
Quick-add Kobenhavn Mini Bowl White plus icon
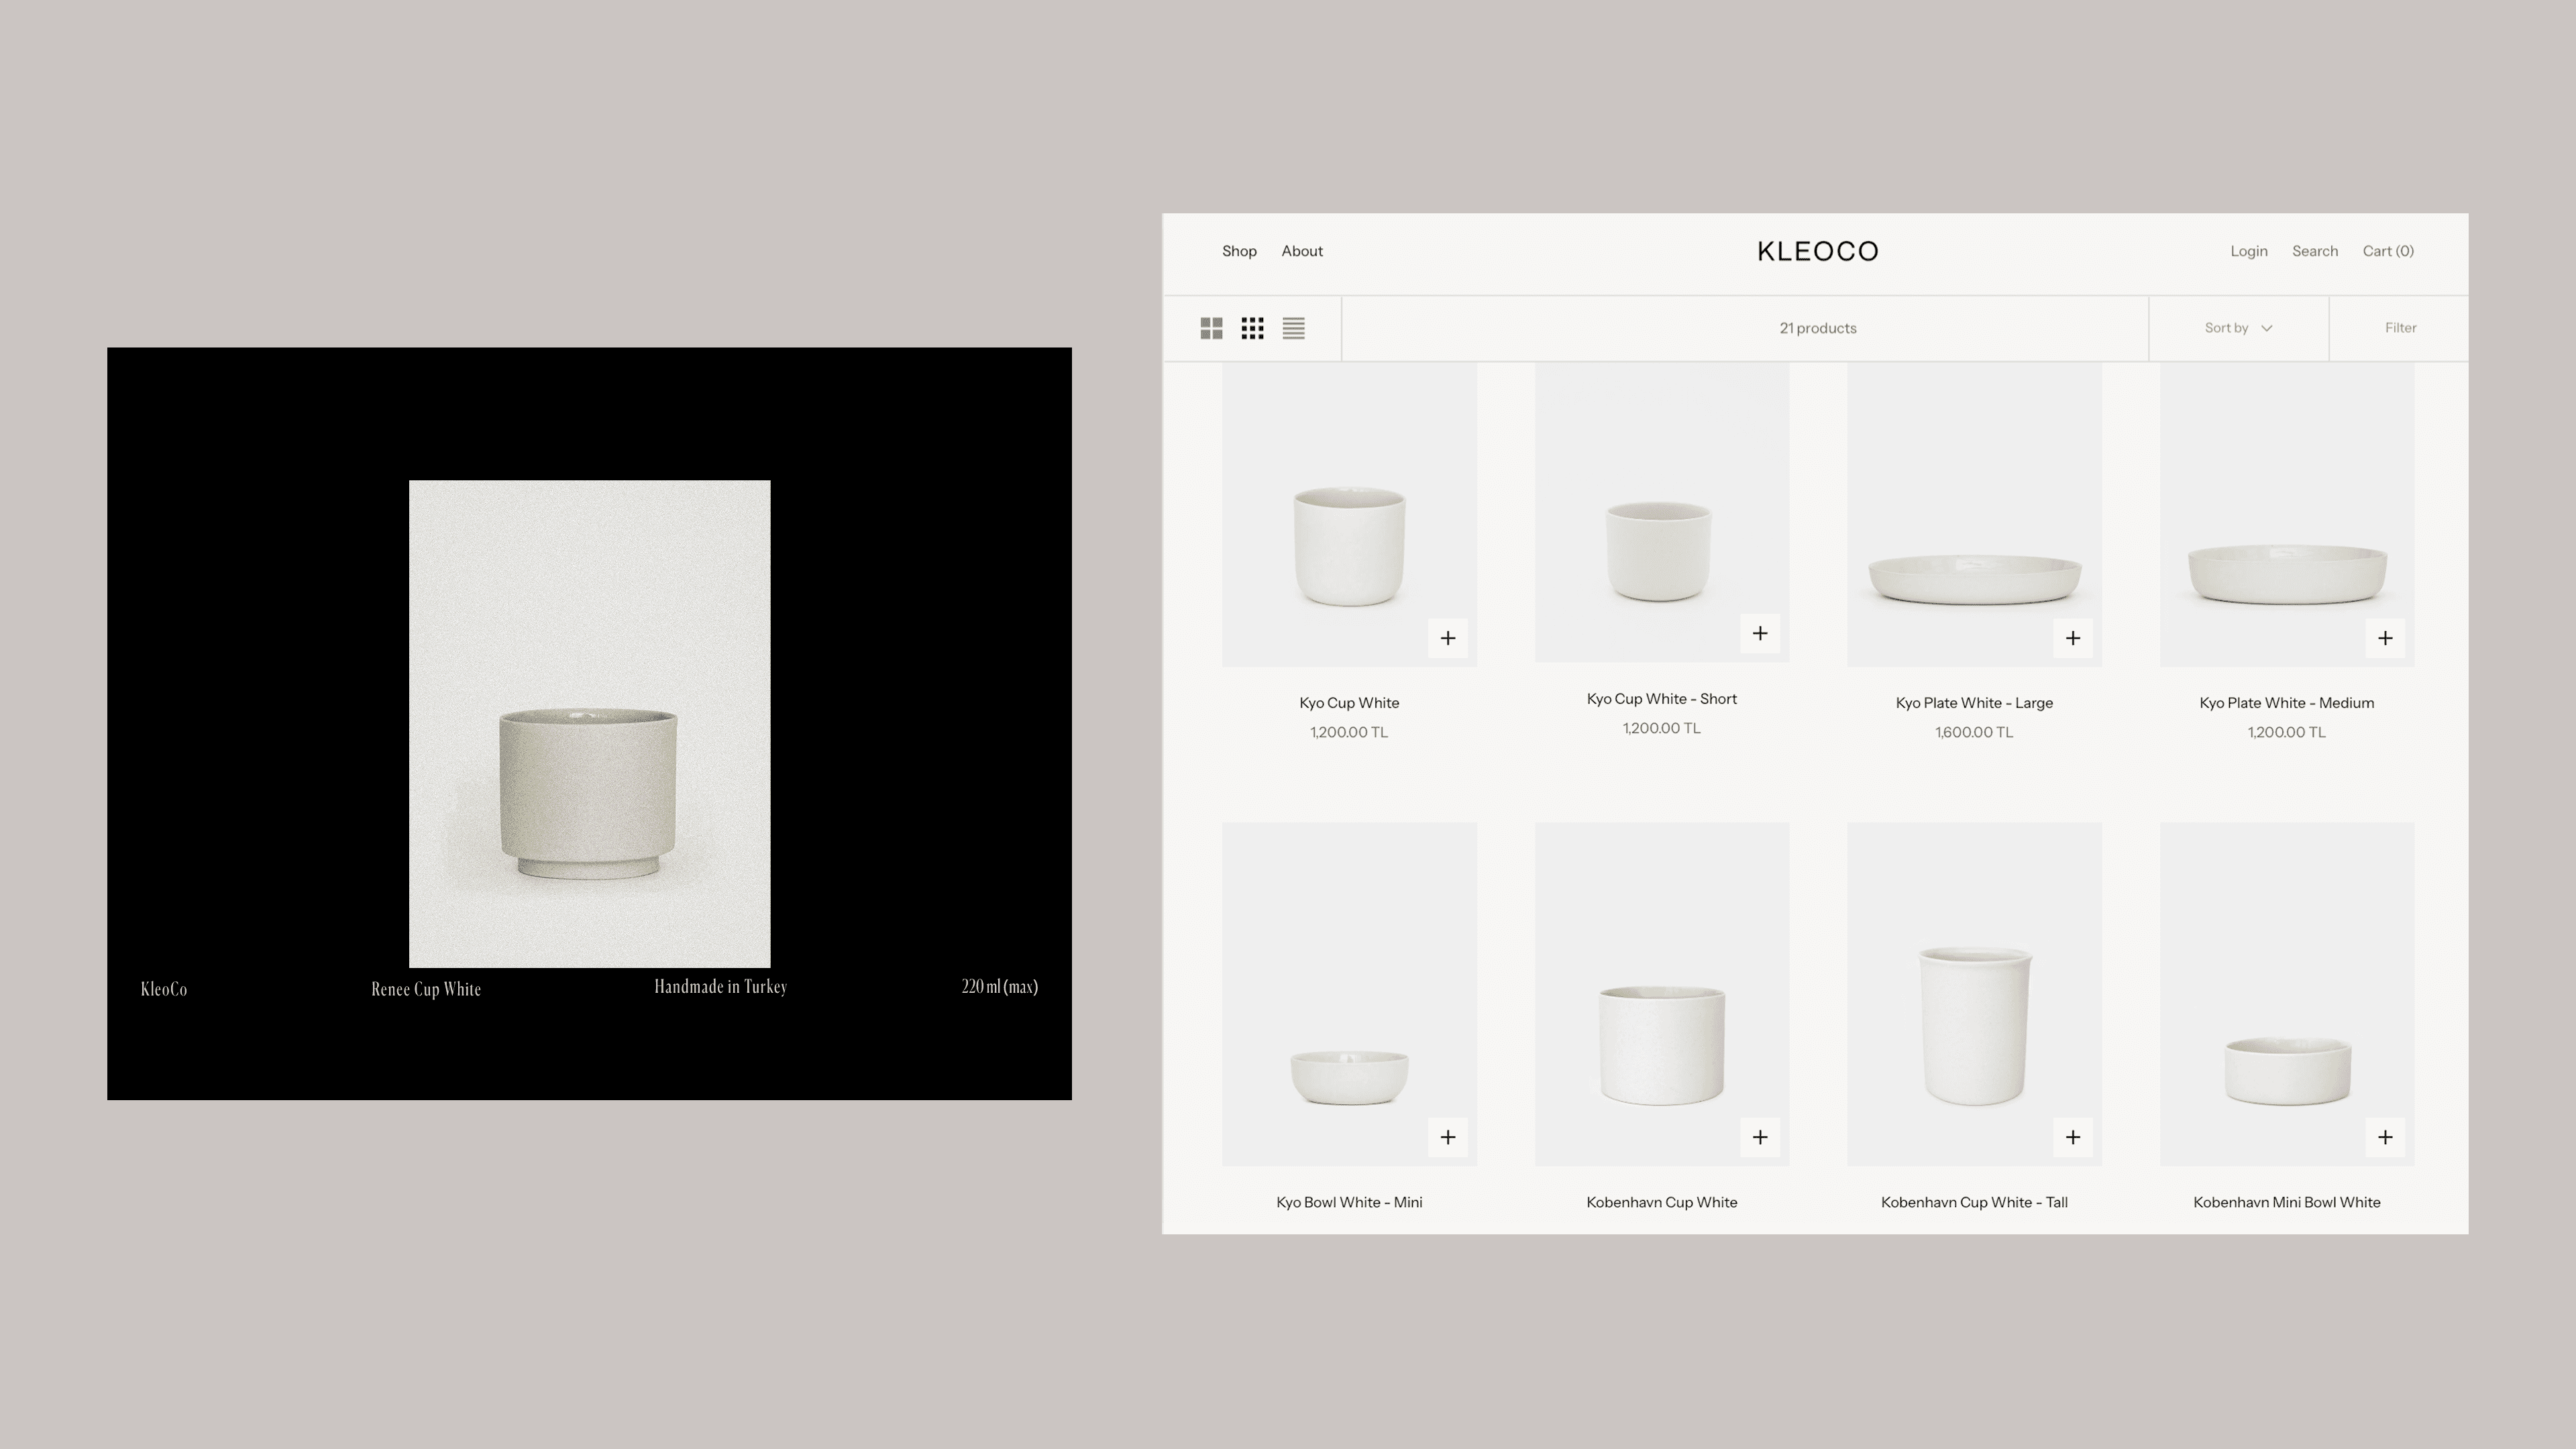click(2384, 1137)
